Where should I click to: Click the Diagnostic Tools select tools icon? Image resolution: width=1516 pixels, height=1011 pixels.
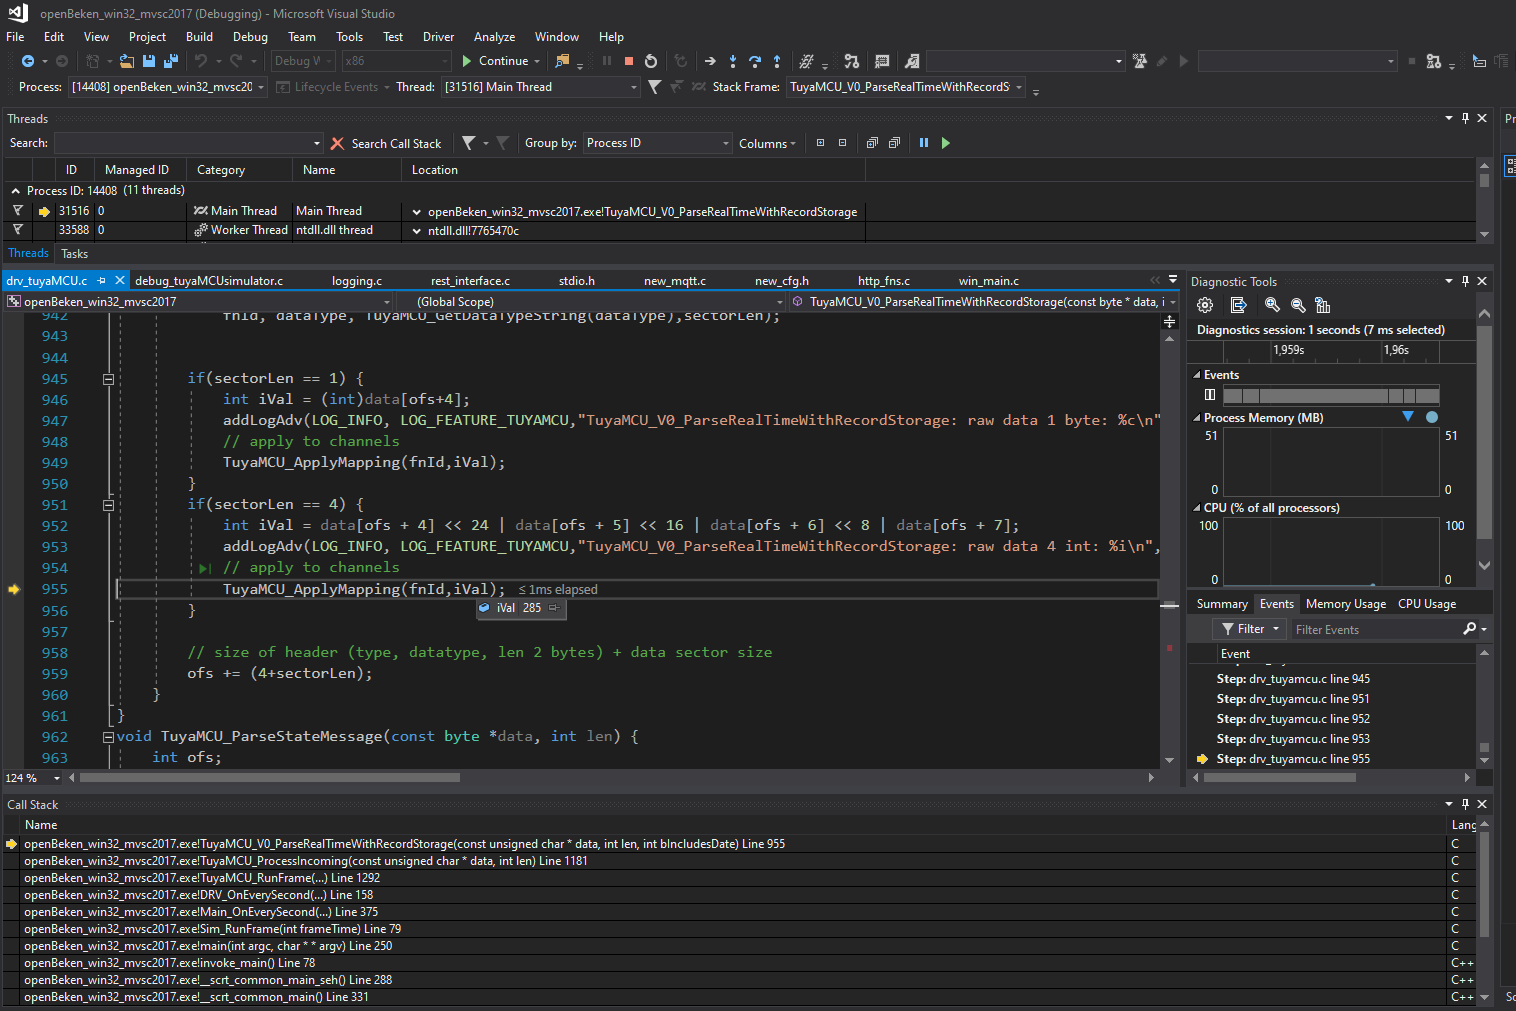1238,305
